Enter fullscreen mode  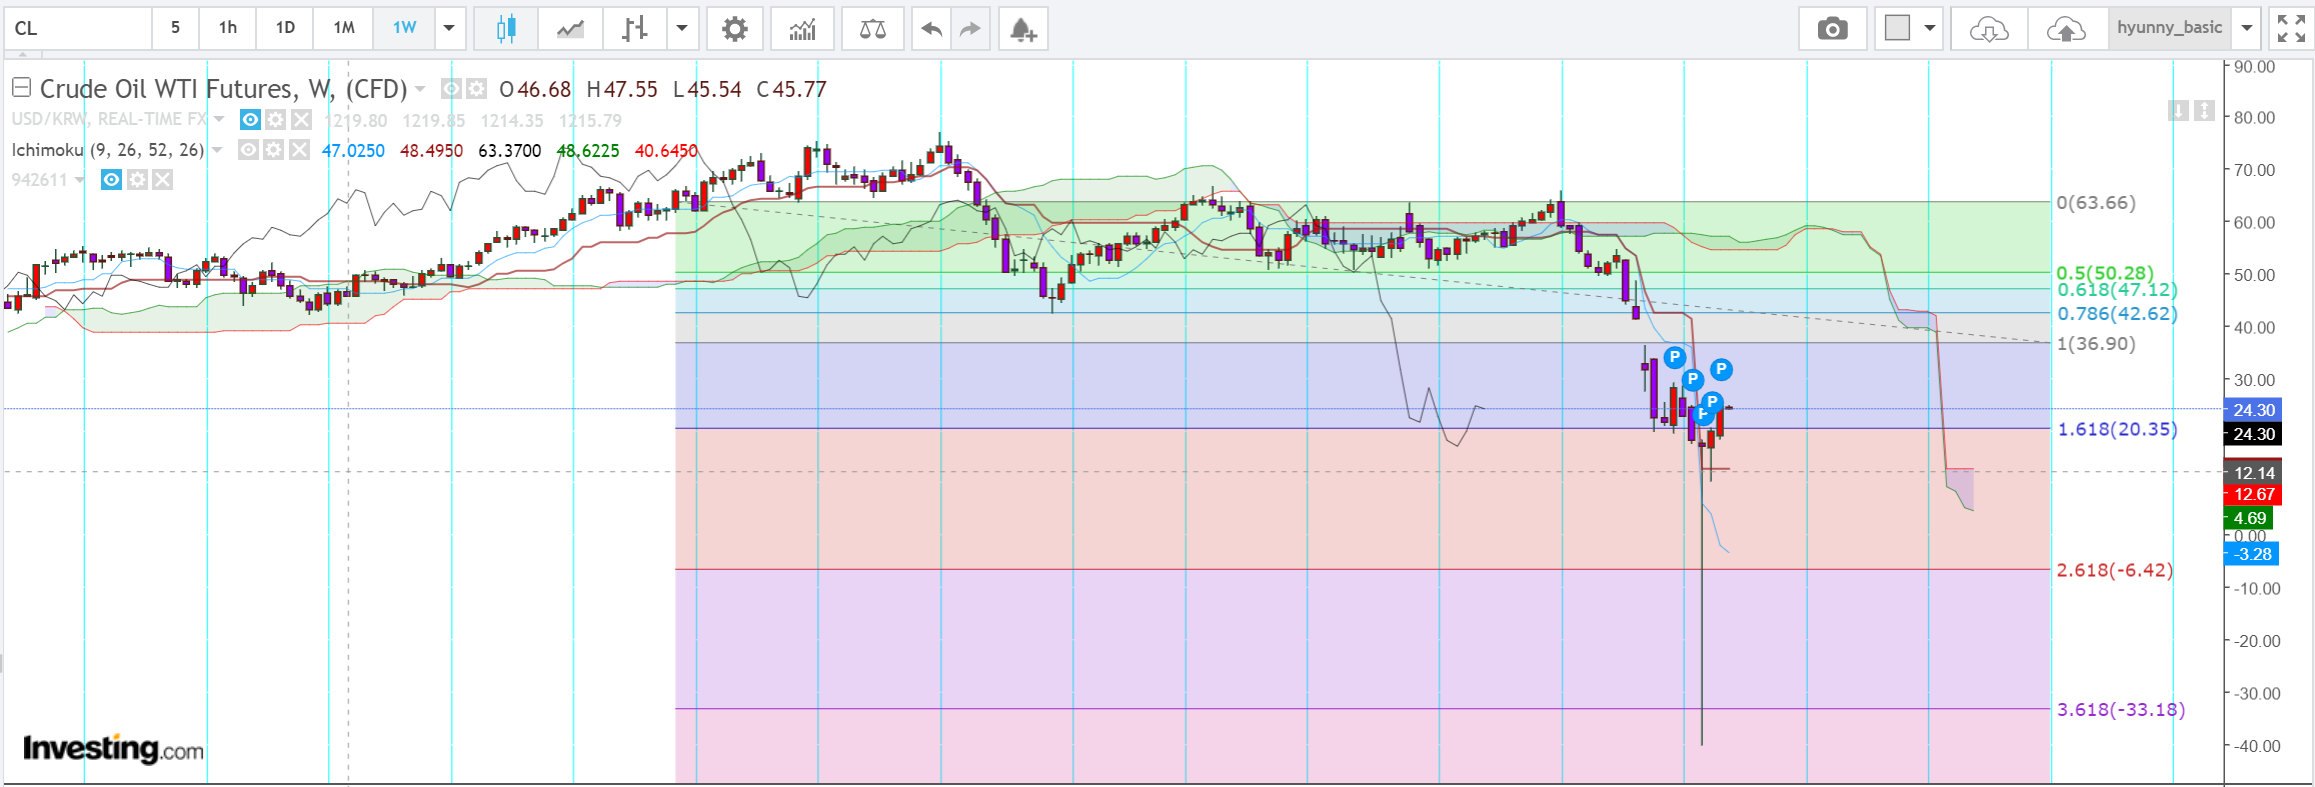pos(2290,29)
